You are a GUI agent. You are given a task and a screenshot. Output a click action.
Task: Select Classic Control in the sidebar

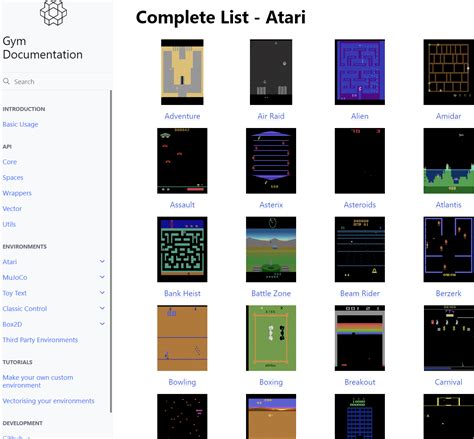(x=25, y=309)
